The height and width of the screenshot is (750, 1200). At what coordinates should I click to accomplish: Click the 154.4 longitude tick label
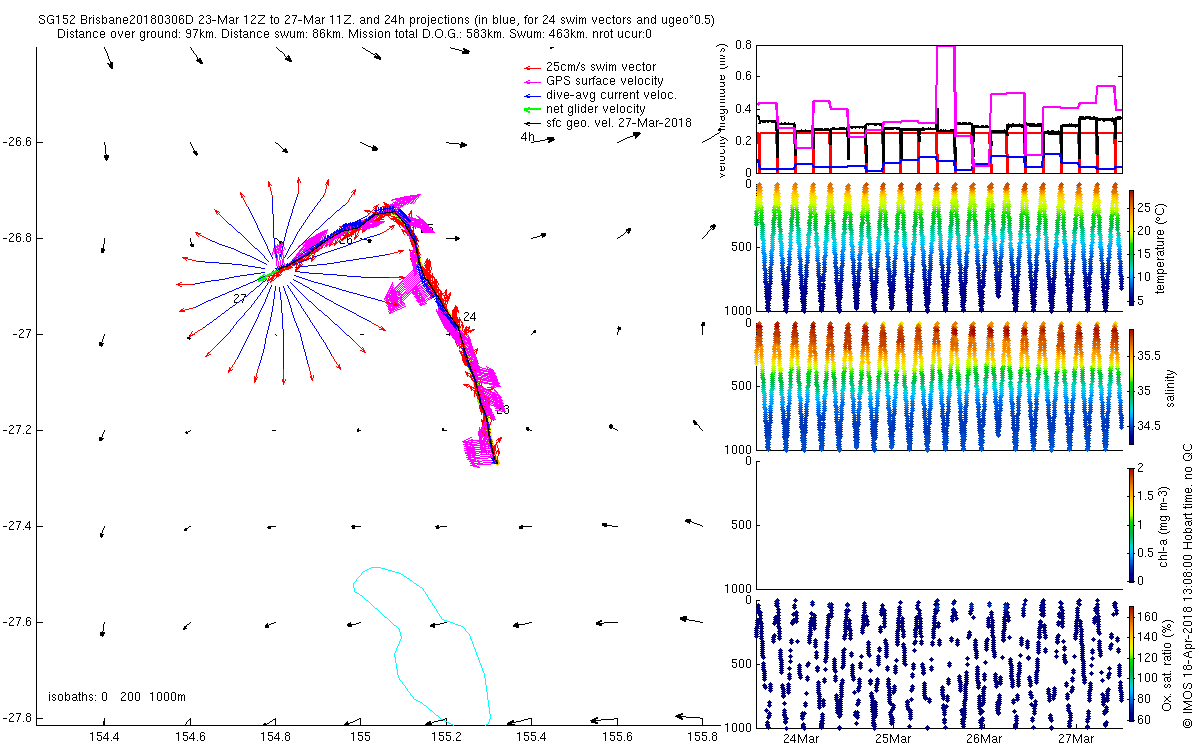point(104,737)
